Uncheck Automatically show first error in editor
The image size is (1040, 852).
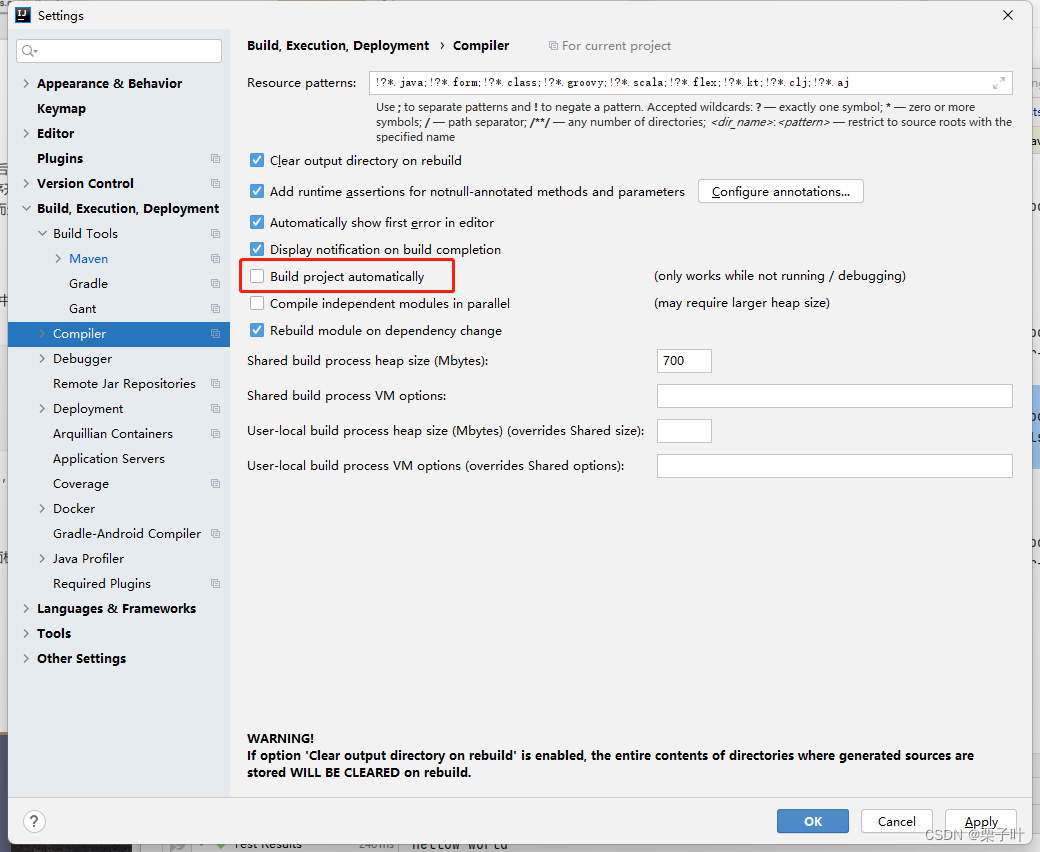[257, 222]
